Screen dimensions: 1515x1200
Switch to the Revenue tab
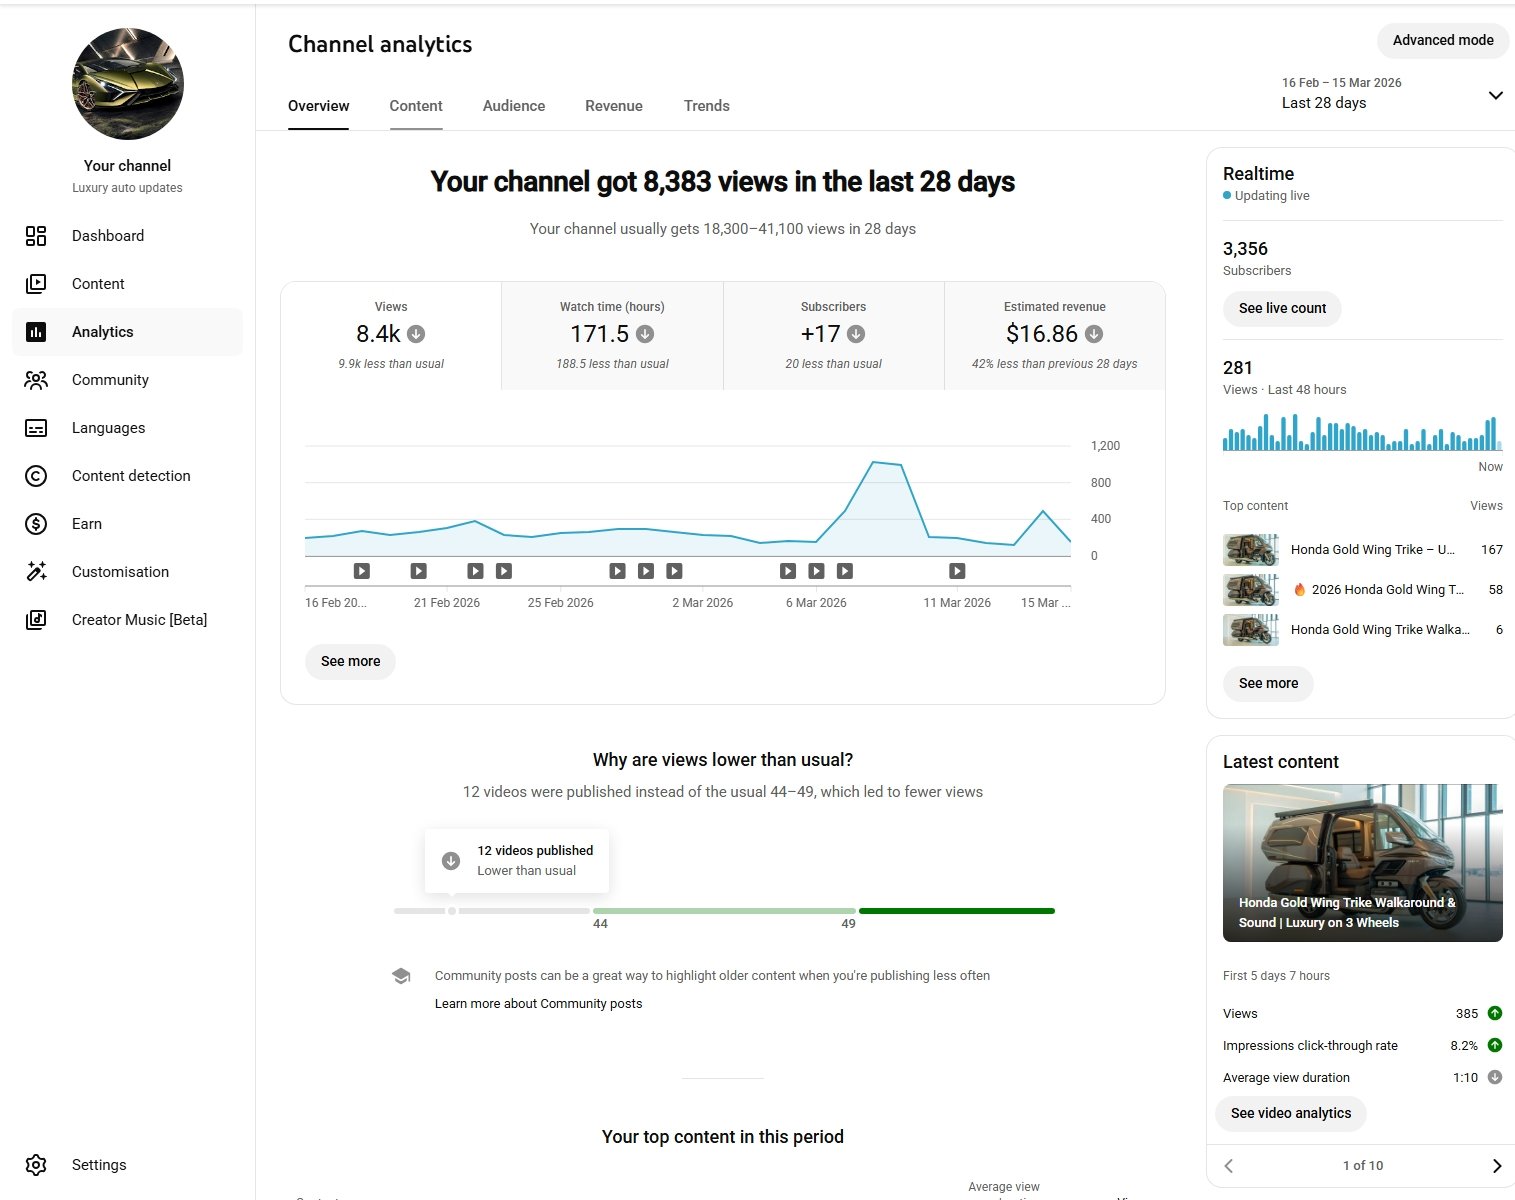tap(614, 106)
